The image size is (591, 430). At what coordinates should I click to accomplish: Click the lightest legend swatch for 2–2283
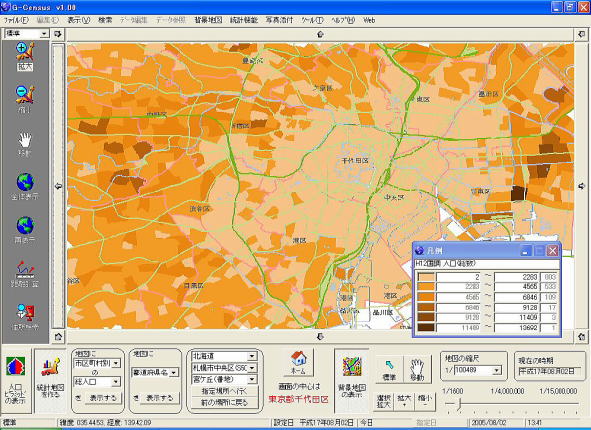click(x=426, y=277)
